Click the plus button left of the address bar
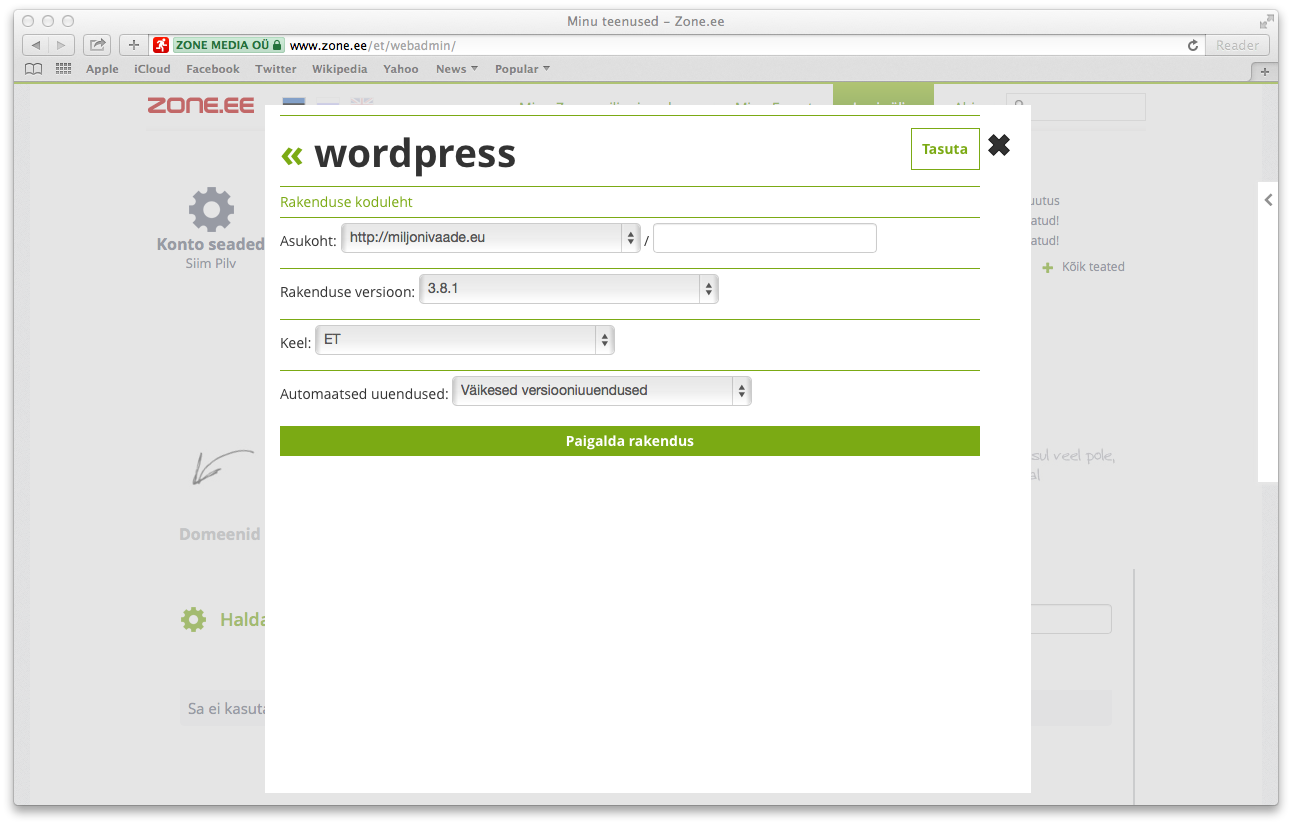The image size is (1292, 825). 134,45
